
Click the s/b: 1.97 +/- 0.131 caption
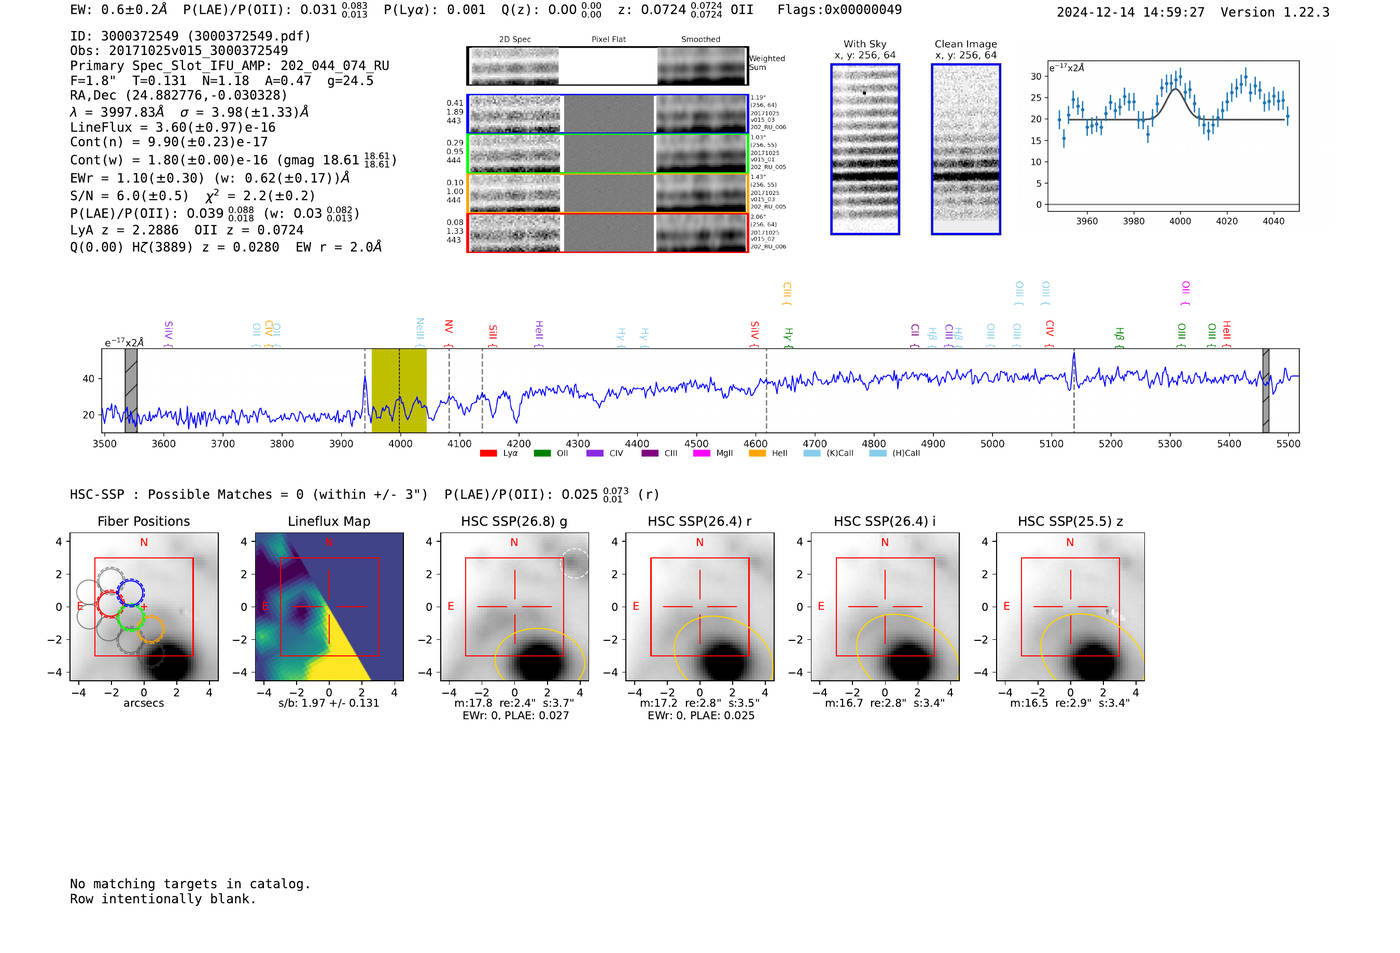(x=329, y=703)
